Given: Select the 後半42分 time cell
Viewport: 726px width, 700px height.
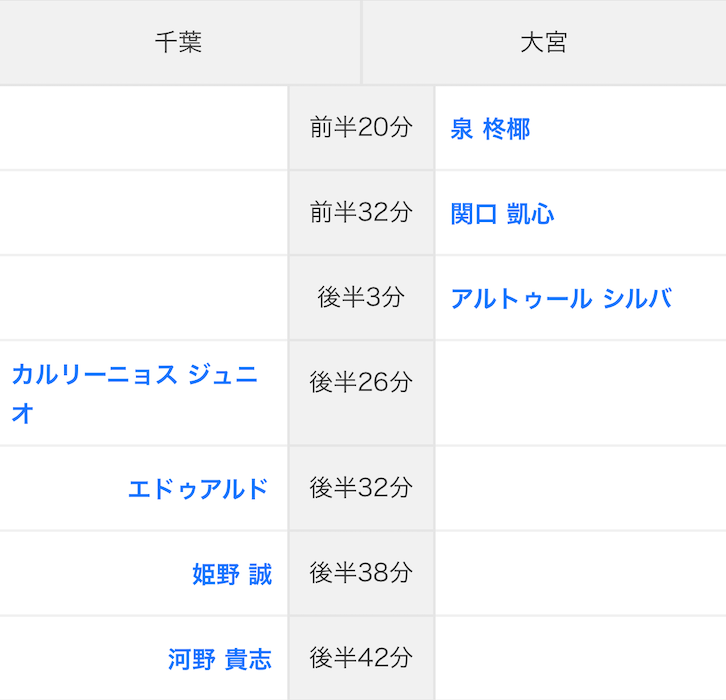Looking at the screenshot, I should point(361,658).
